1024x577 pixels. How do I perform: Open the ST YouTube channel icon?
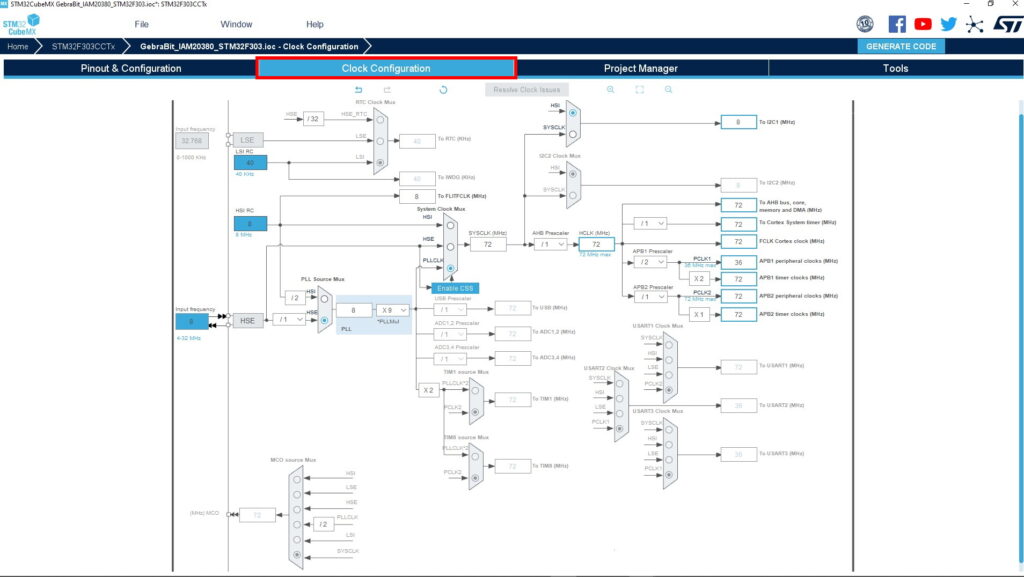point(923,24)
